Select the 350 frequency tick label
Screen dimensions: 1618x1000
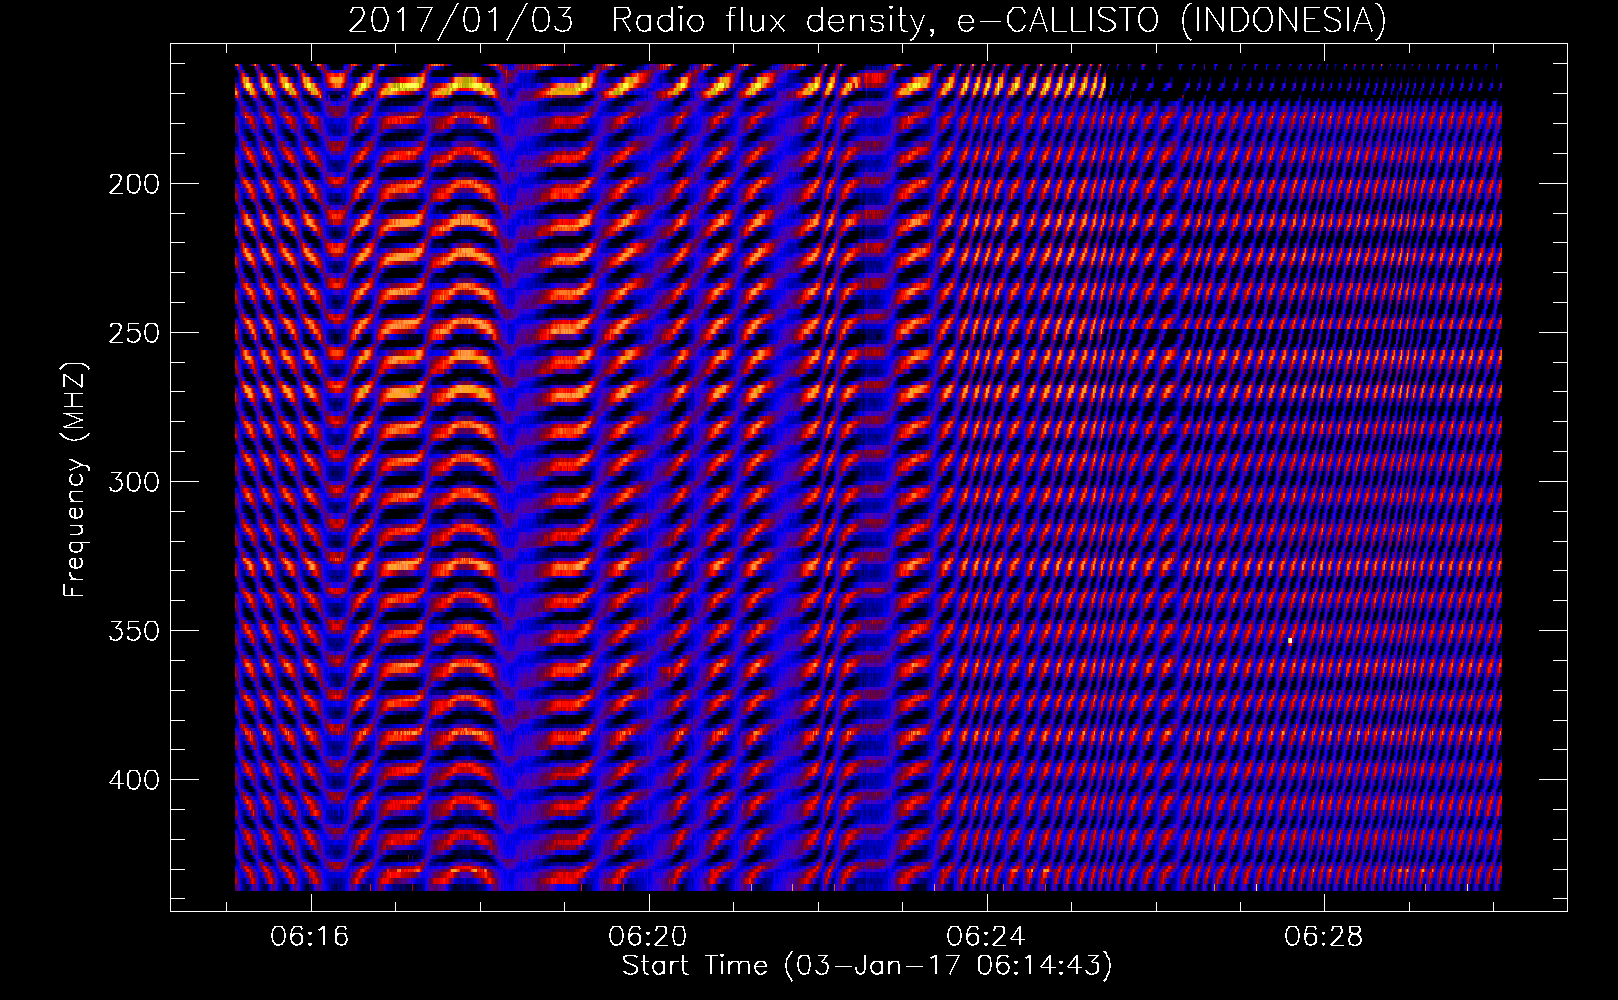(133, 631)
